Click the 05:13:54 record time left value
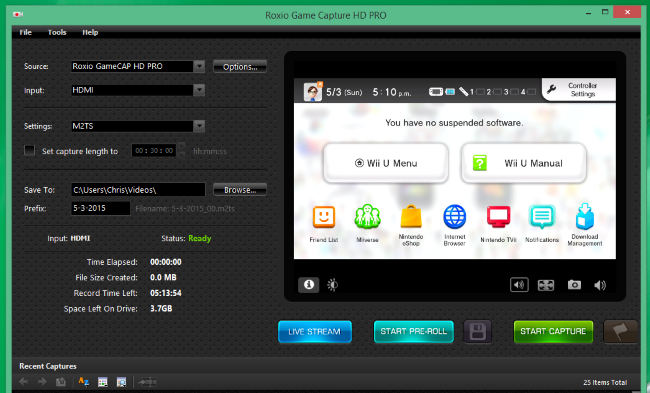Image resolution: width=650 pixels, height=393 pixels. click(166, 293)
